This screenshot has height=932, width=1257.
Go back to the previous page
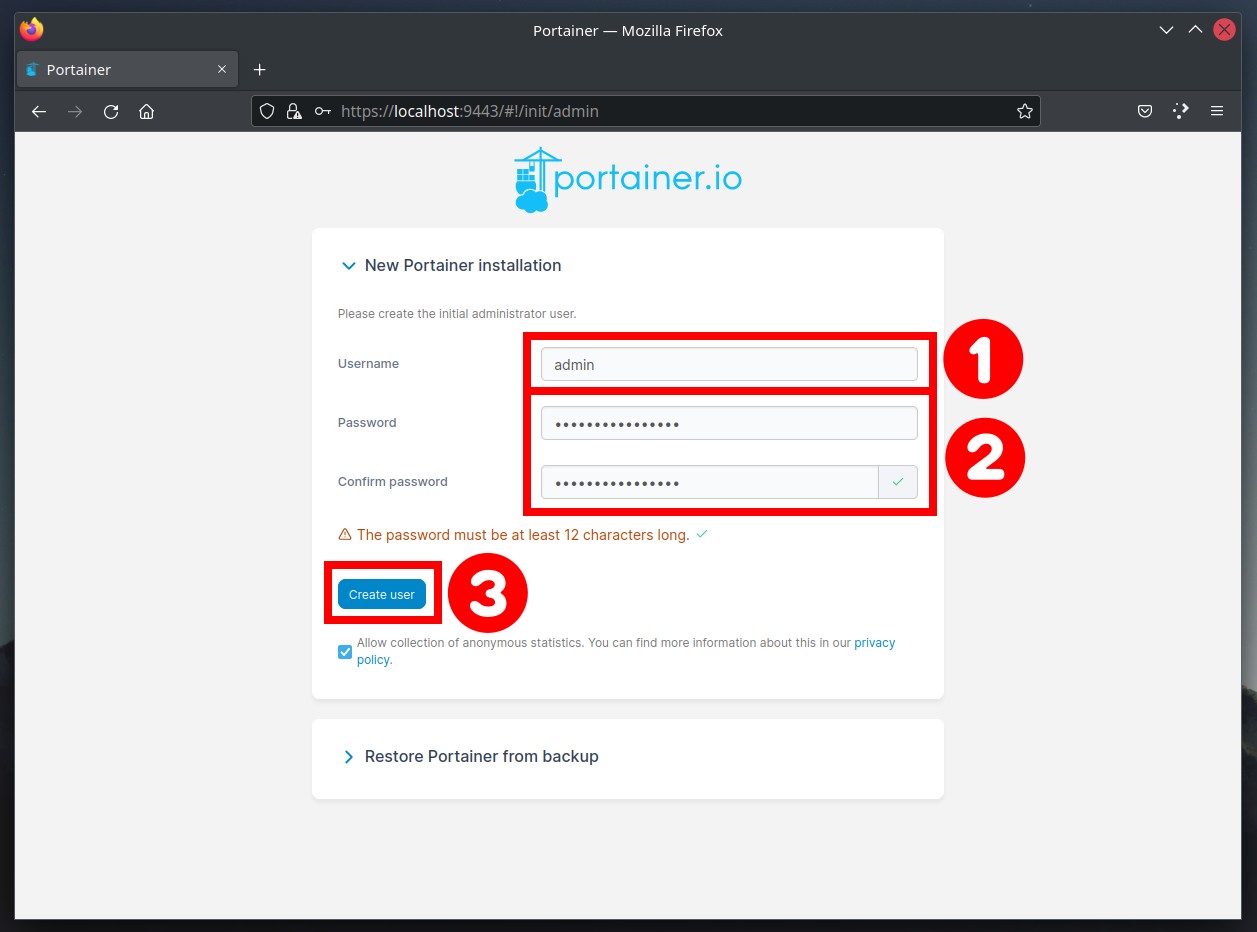[39, 111]
